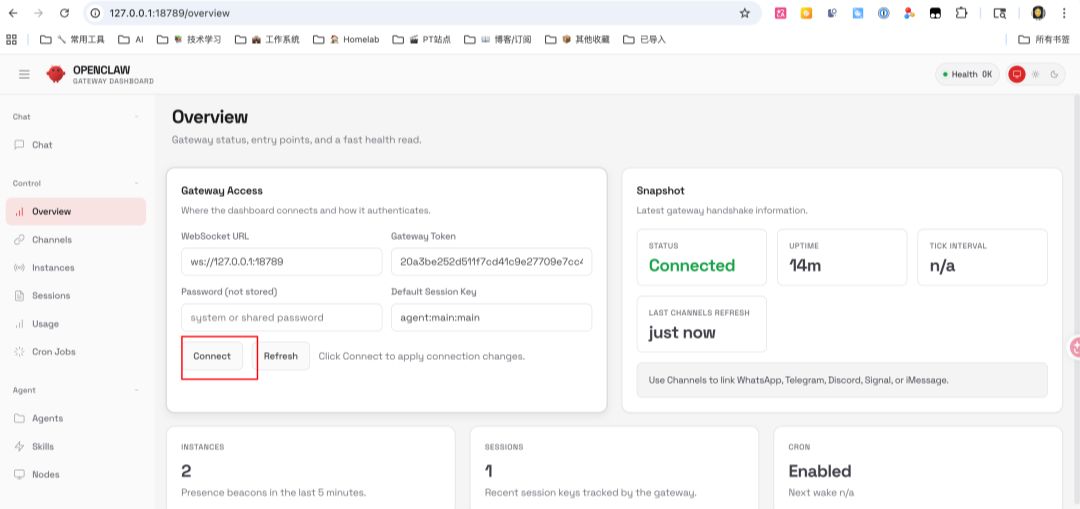Click the green Connected status text
1080x509 pixels.
click(x=692, y=265)
